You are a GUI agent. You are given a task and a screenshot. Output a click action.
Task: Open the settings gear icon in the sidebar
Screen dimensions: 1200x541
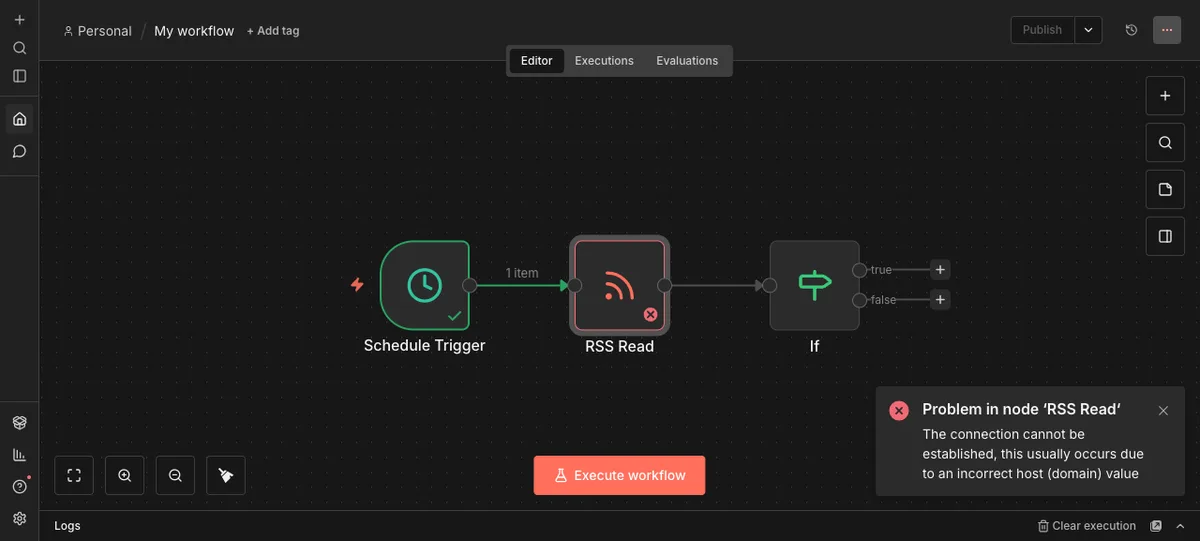[x=19, y=518]
